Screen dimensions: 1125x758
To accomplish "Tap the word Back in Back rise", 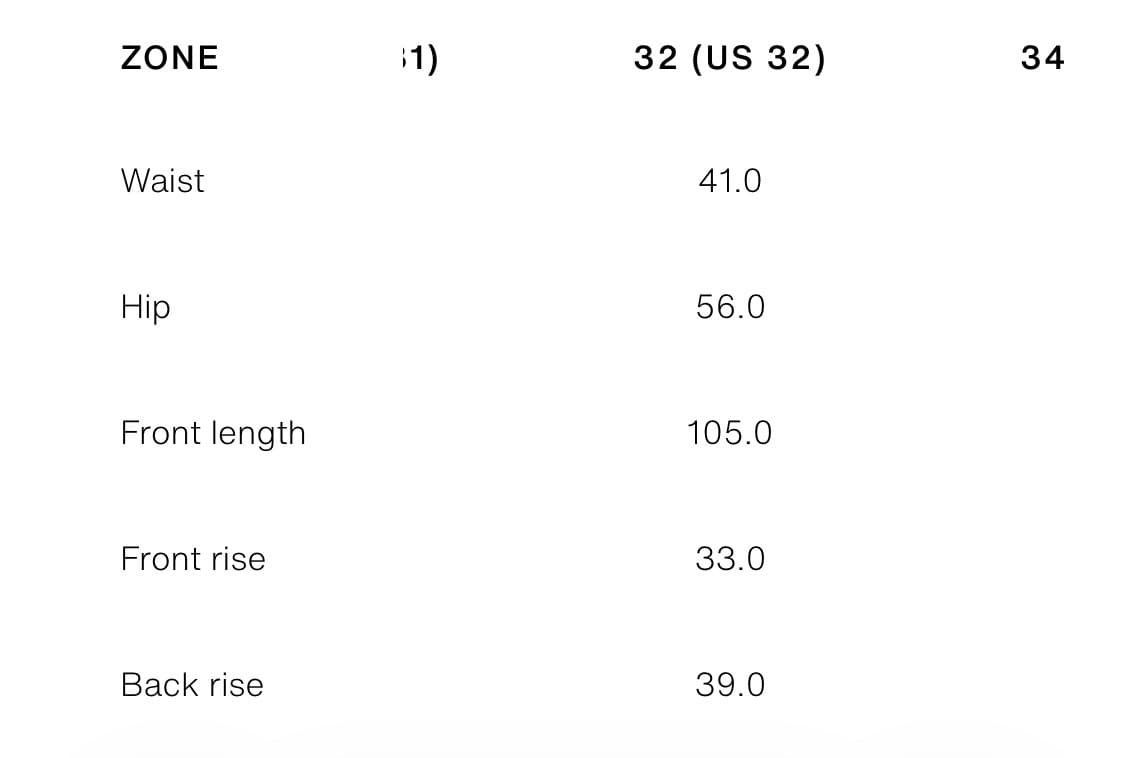I will tap(156, 685).
